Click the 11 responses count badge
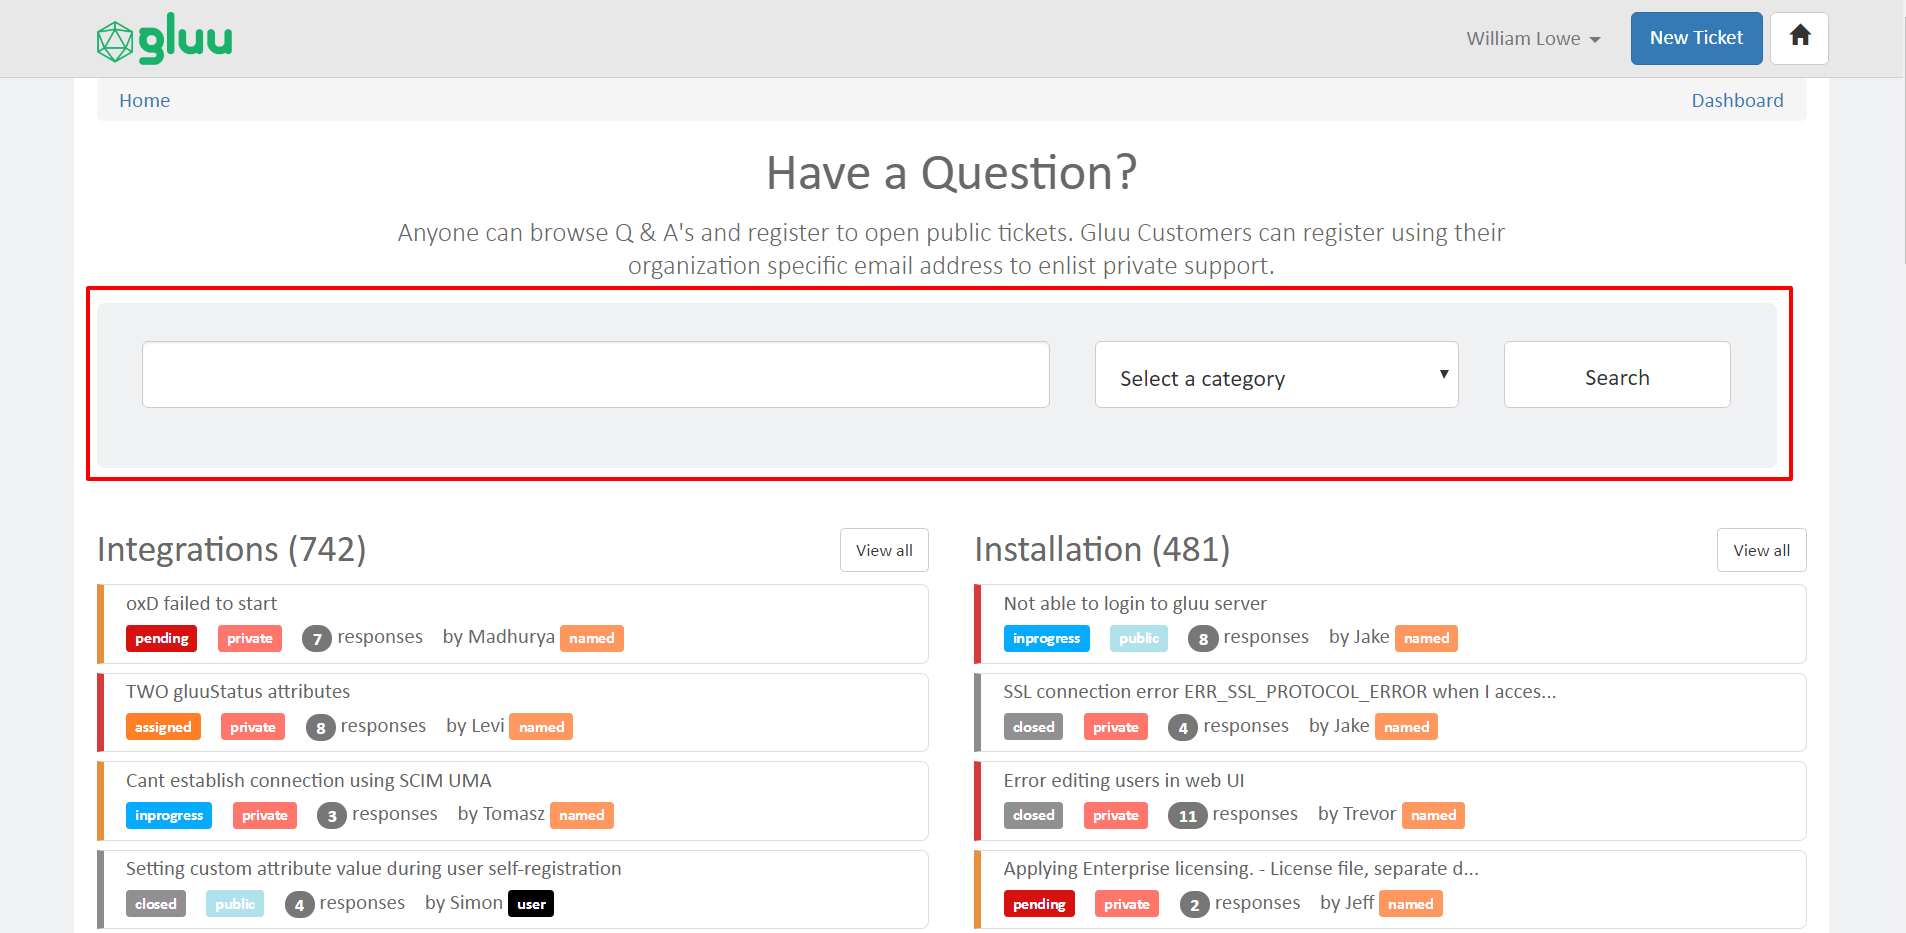The height and width of the screenshot is (933, 1906). coord(1187,816)
